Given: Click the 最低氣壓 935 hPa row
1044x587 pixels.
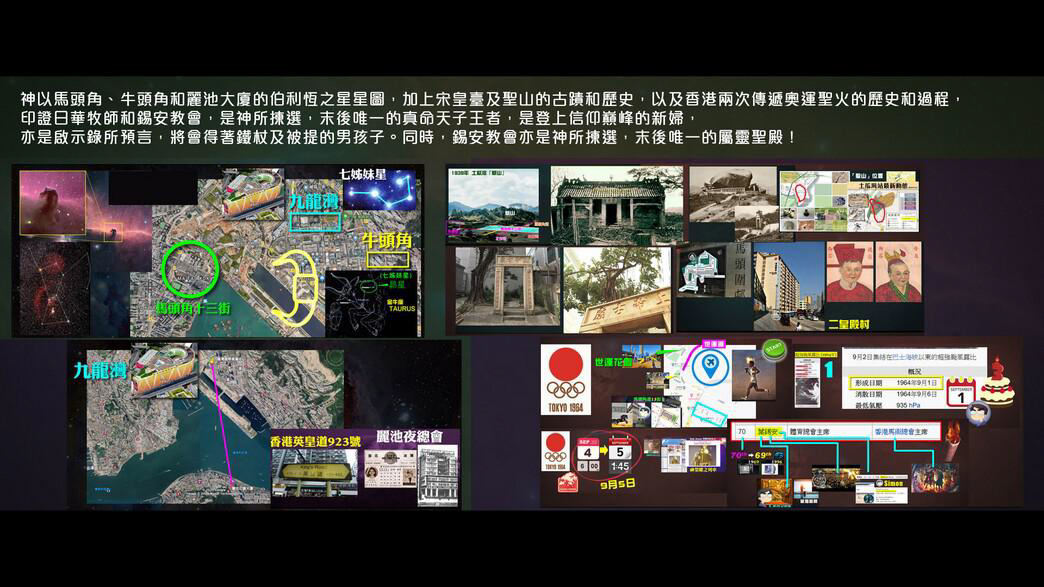Looking at the screenshot, I should tap(896, 405).
